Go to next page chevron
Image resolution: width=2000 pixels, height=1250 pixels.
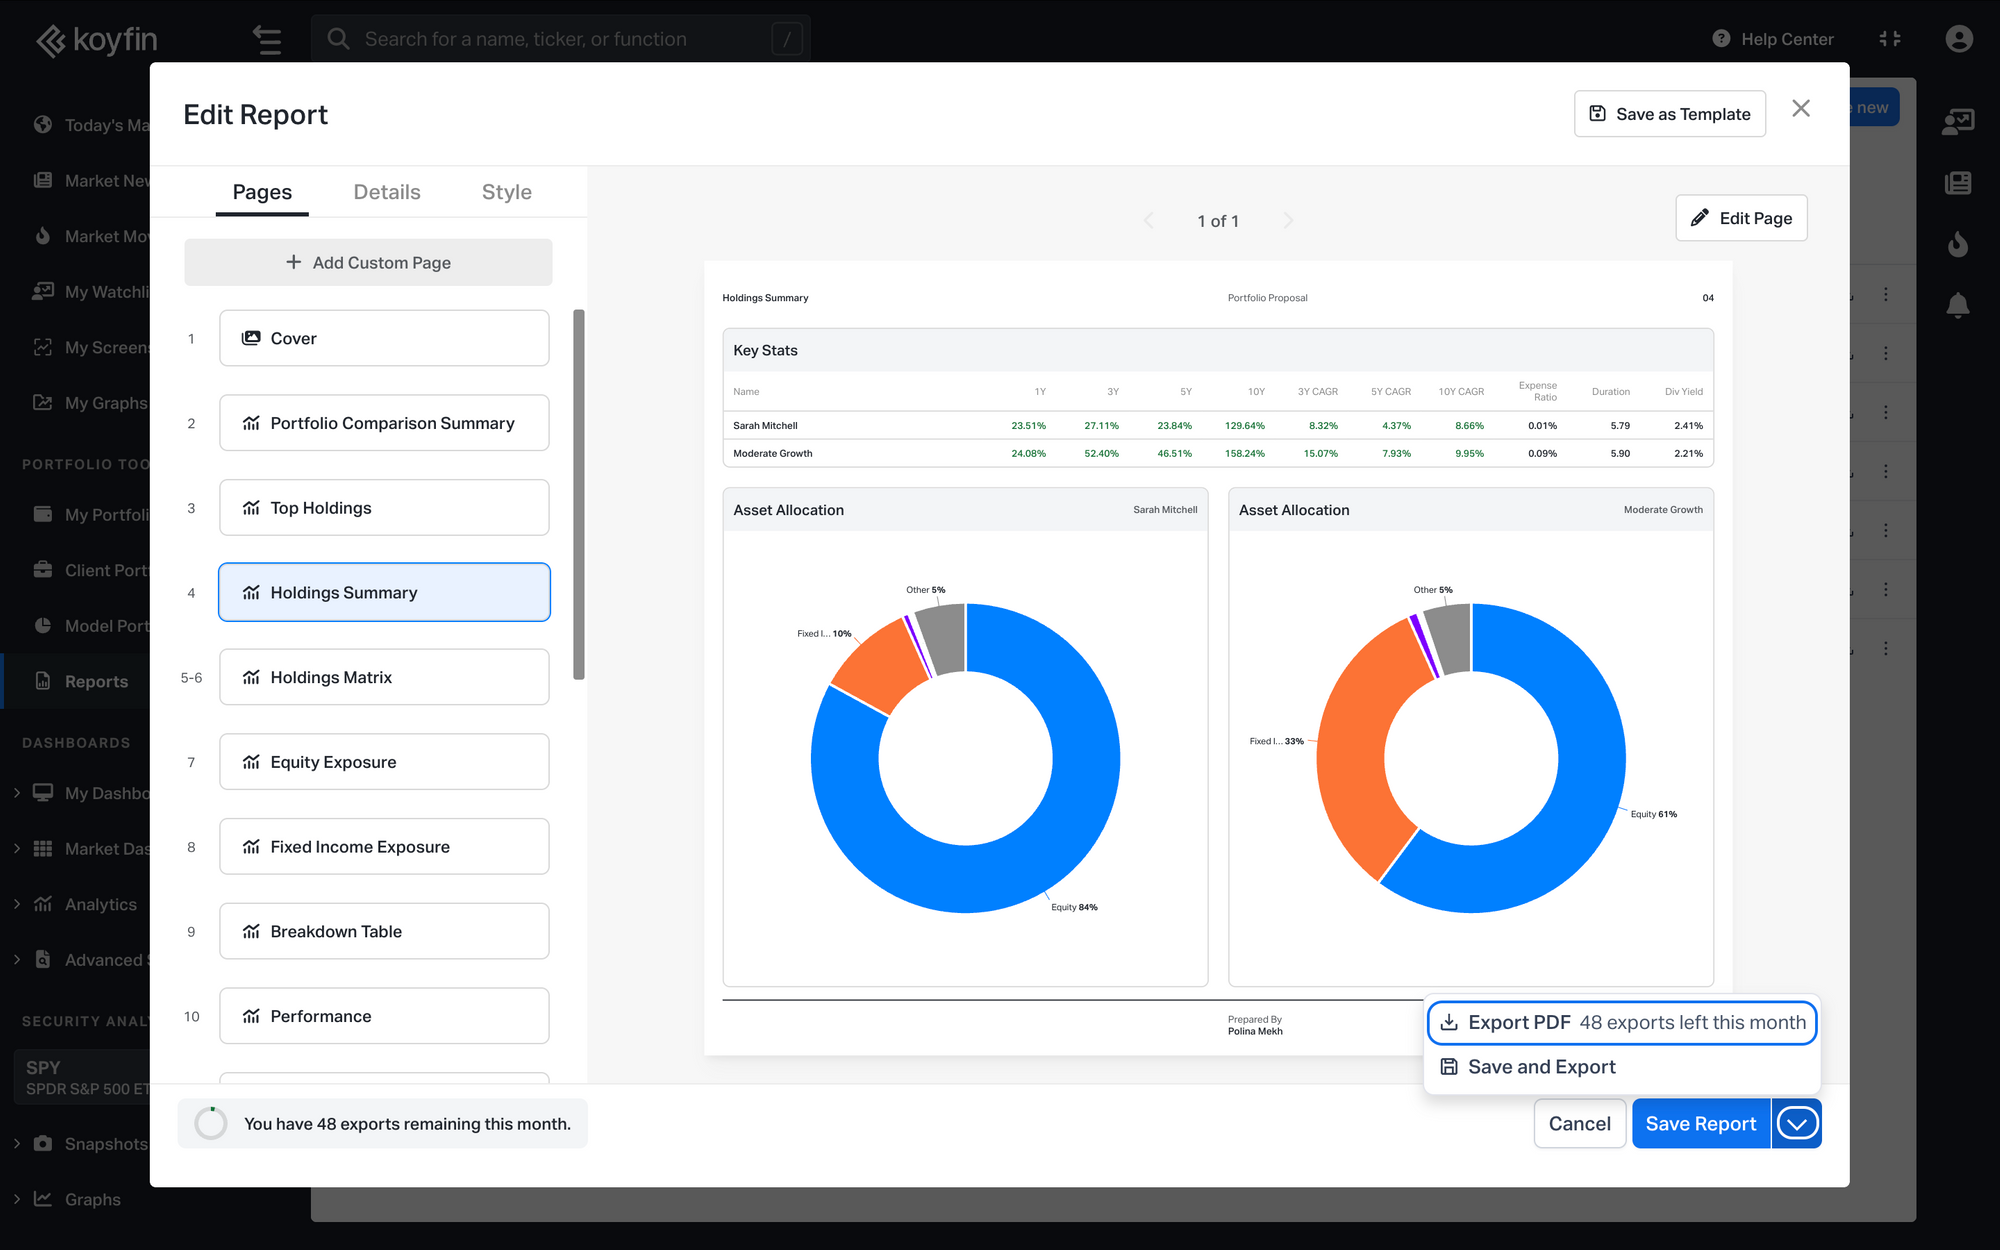point(1288,221)
